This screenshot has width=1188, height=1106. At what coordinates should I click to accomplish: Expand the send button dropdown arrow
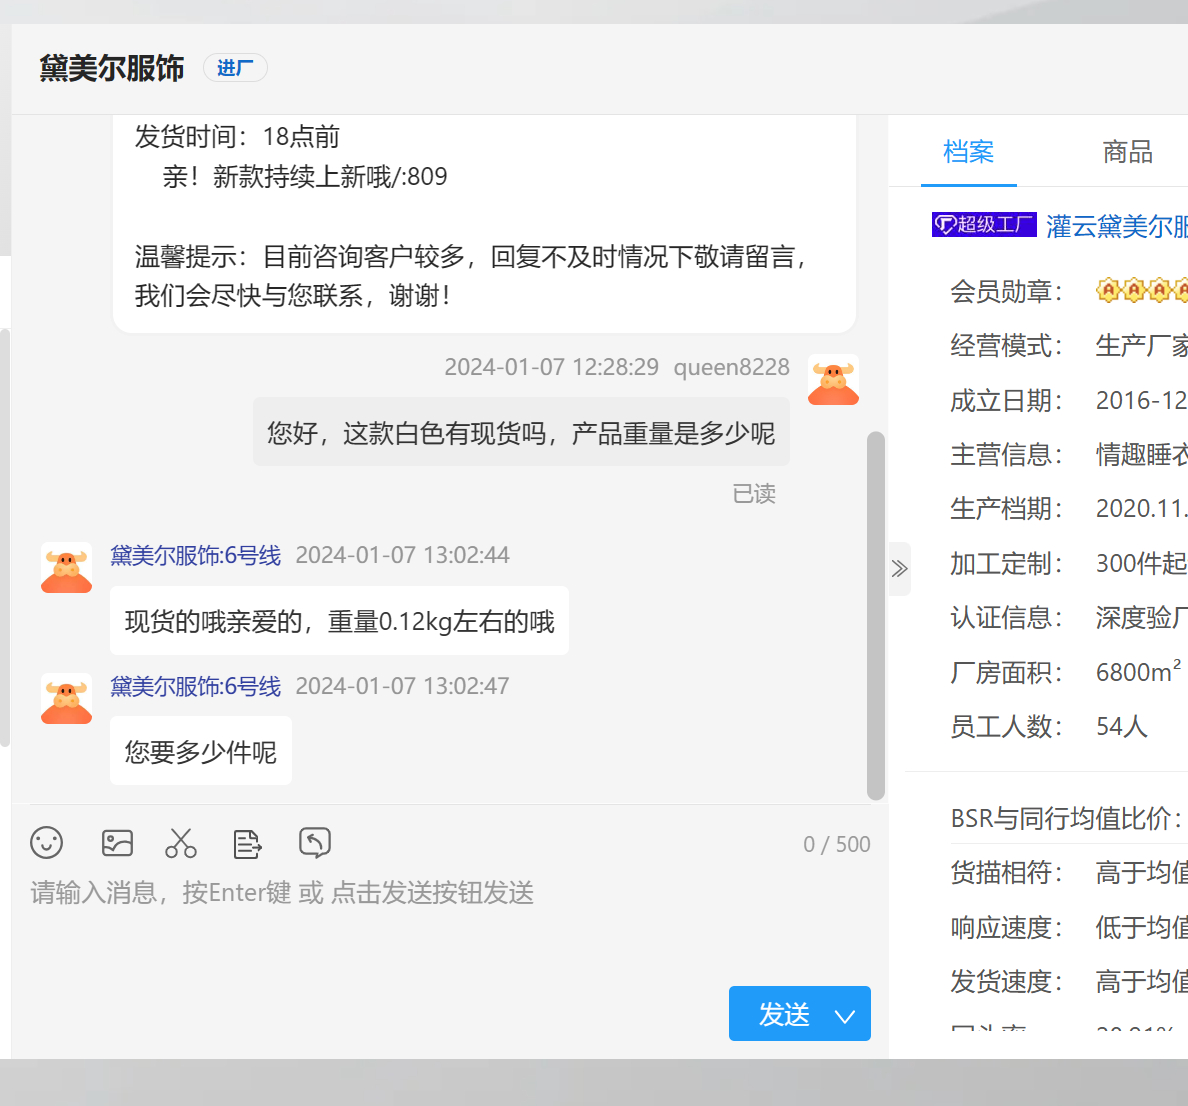(845, 1015)
